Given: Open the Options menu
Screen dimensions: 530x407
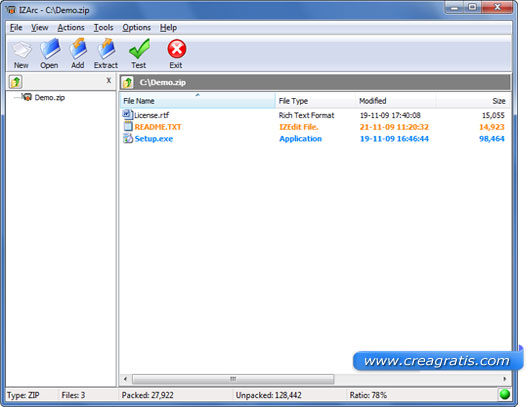Looking at the screenshot, I should click(137, 27).
